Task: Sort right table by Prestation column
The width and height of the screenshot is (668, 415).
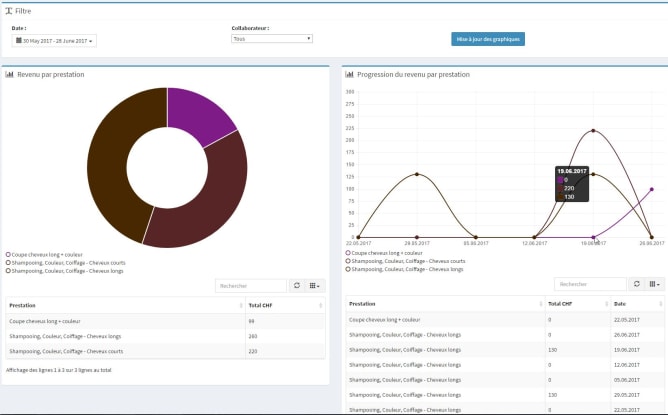Action: 445,304
